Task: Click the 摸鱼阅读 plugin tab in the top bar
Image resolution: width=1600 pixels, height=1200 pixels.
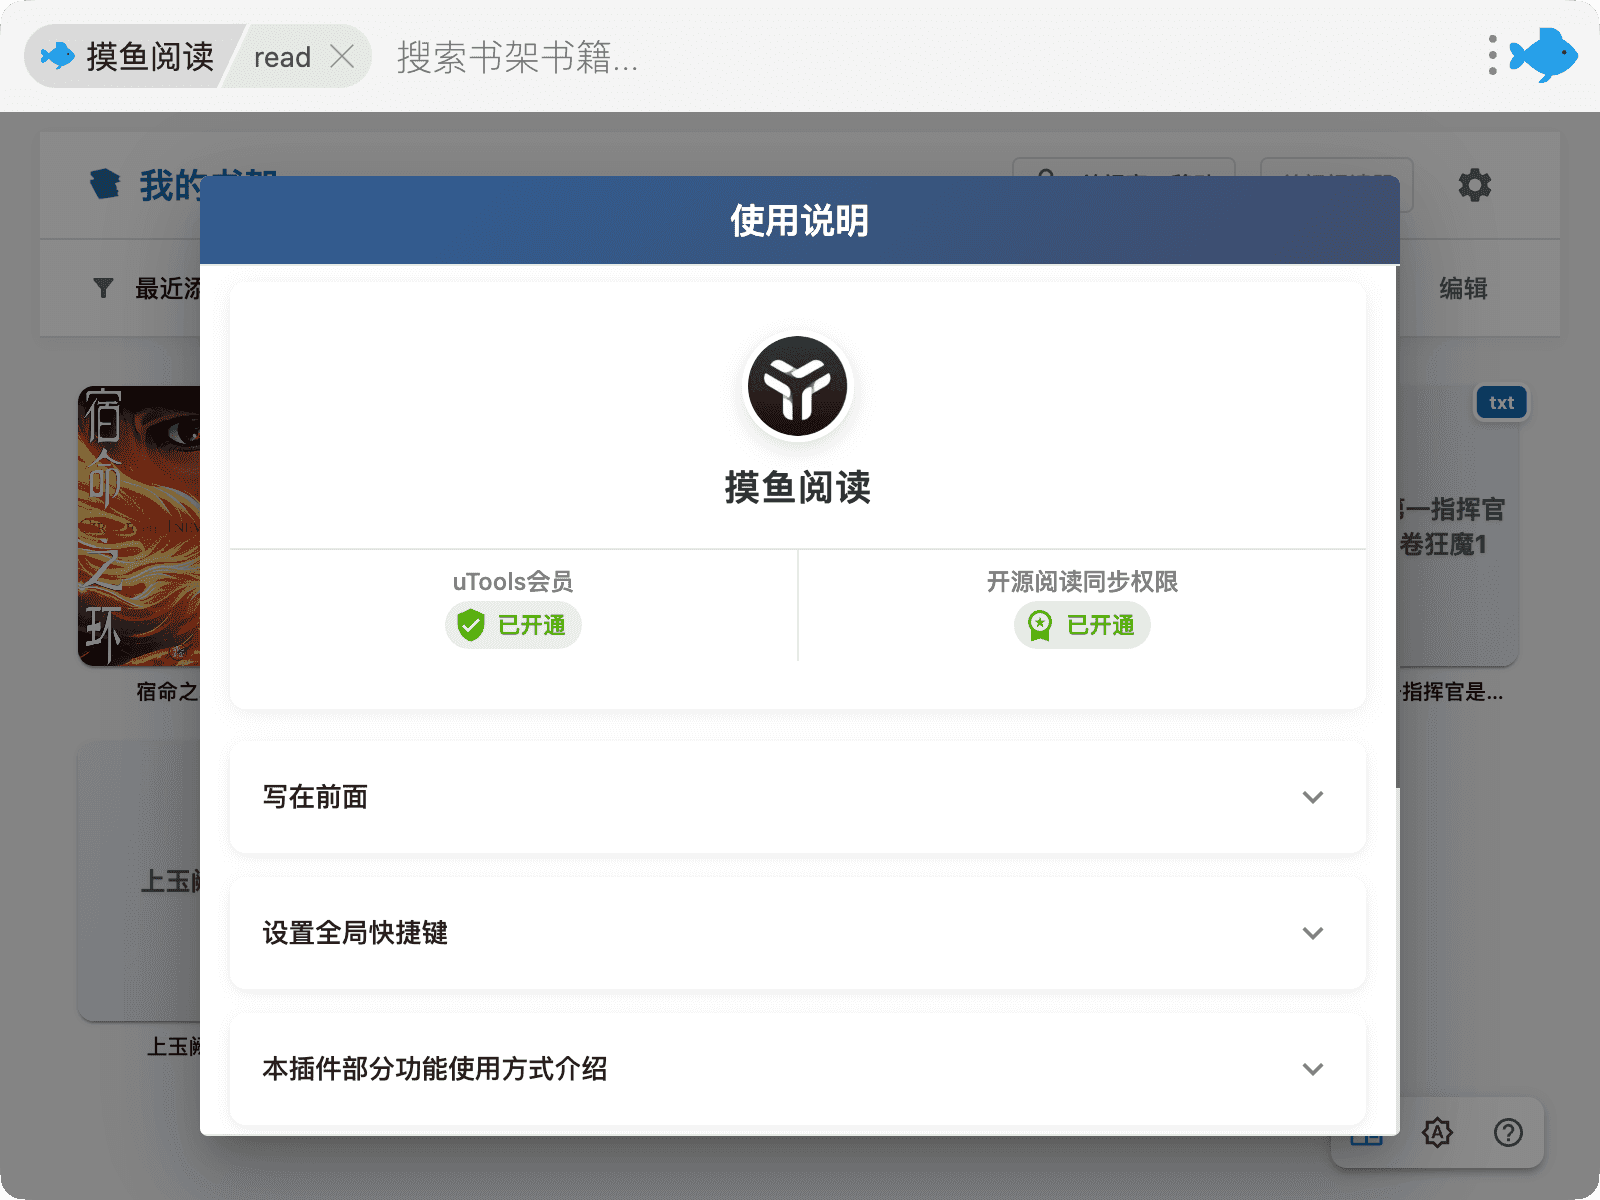Action: [x=130, y=56]
